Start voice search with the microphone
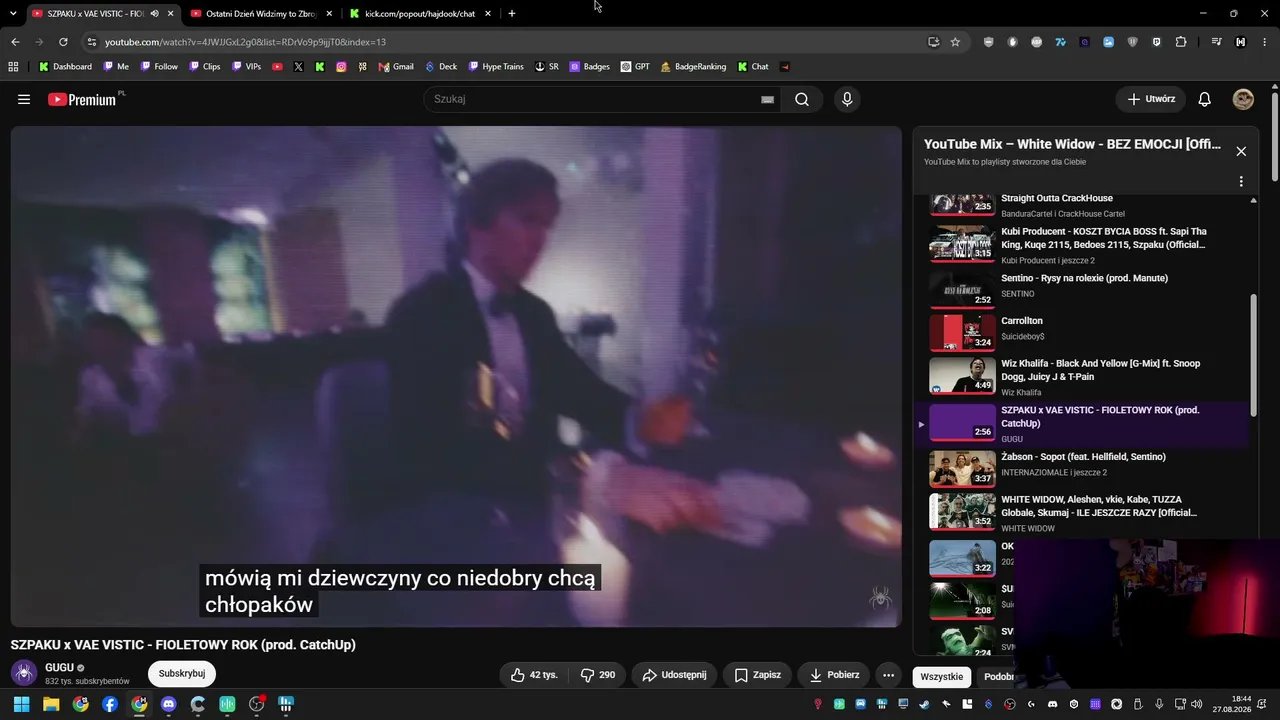The height and width of the screenshot is (720, 1280). tap(847, 99)
